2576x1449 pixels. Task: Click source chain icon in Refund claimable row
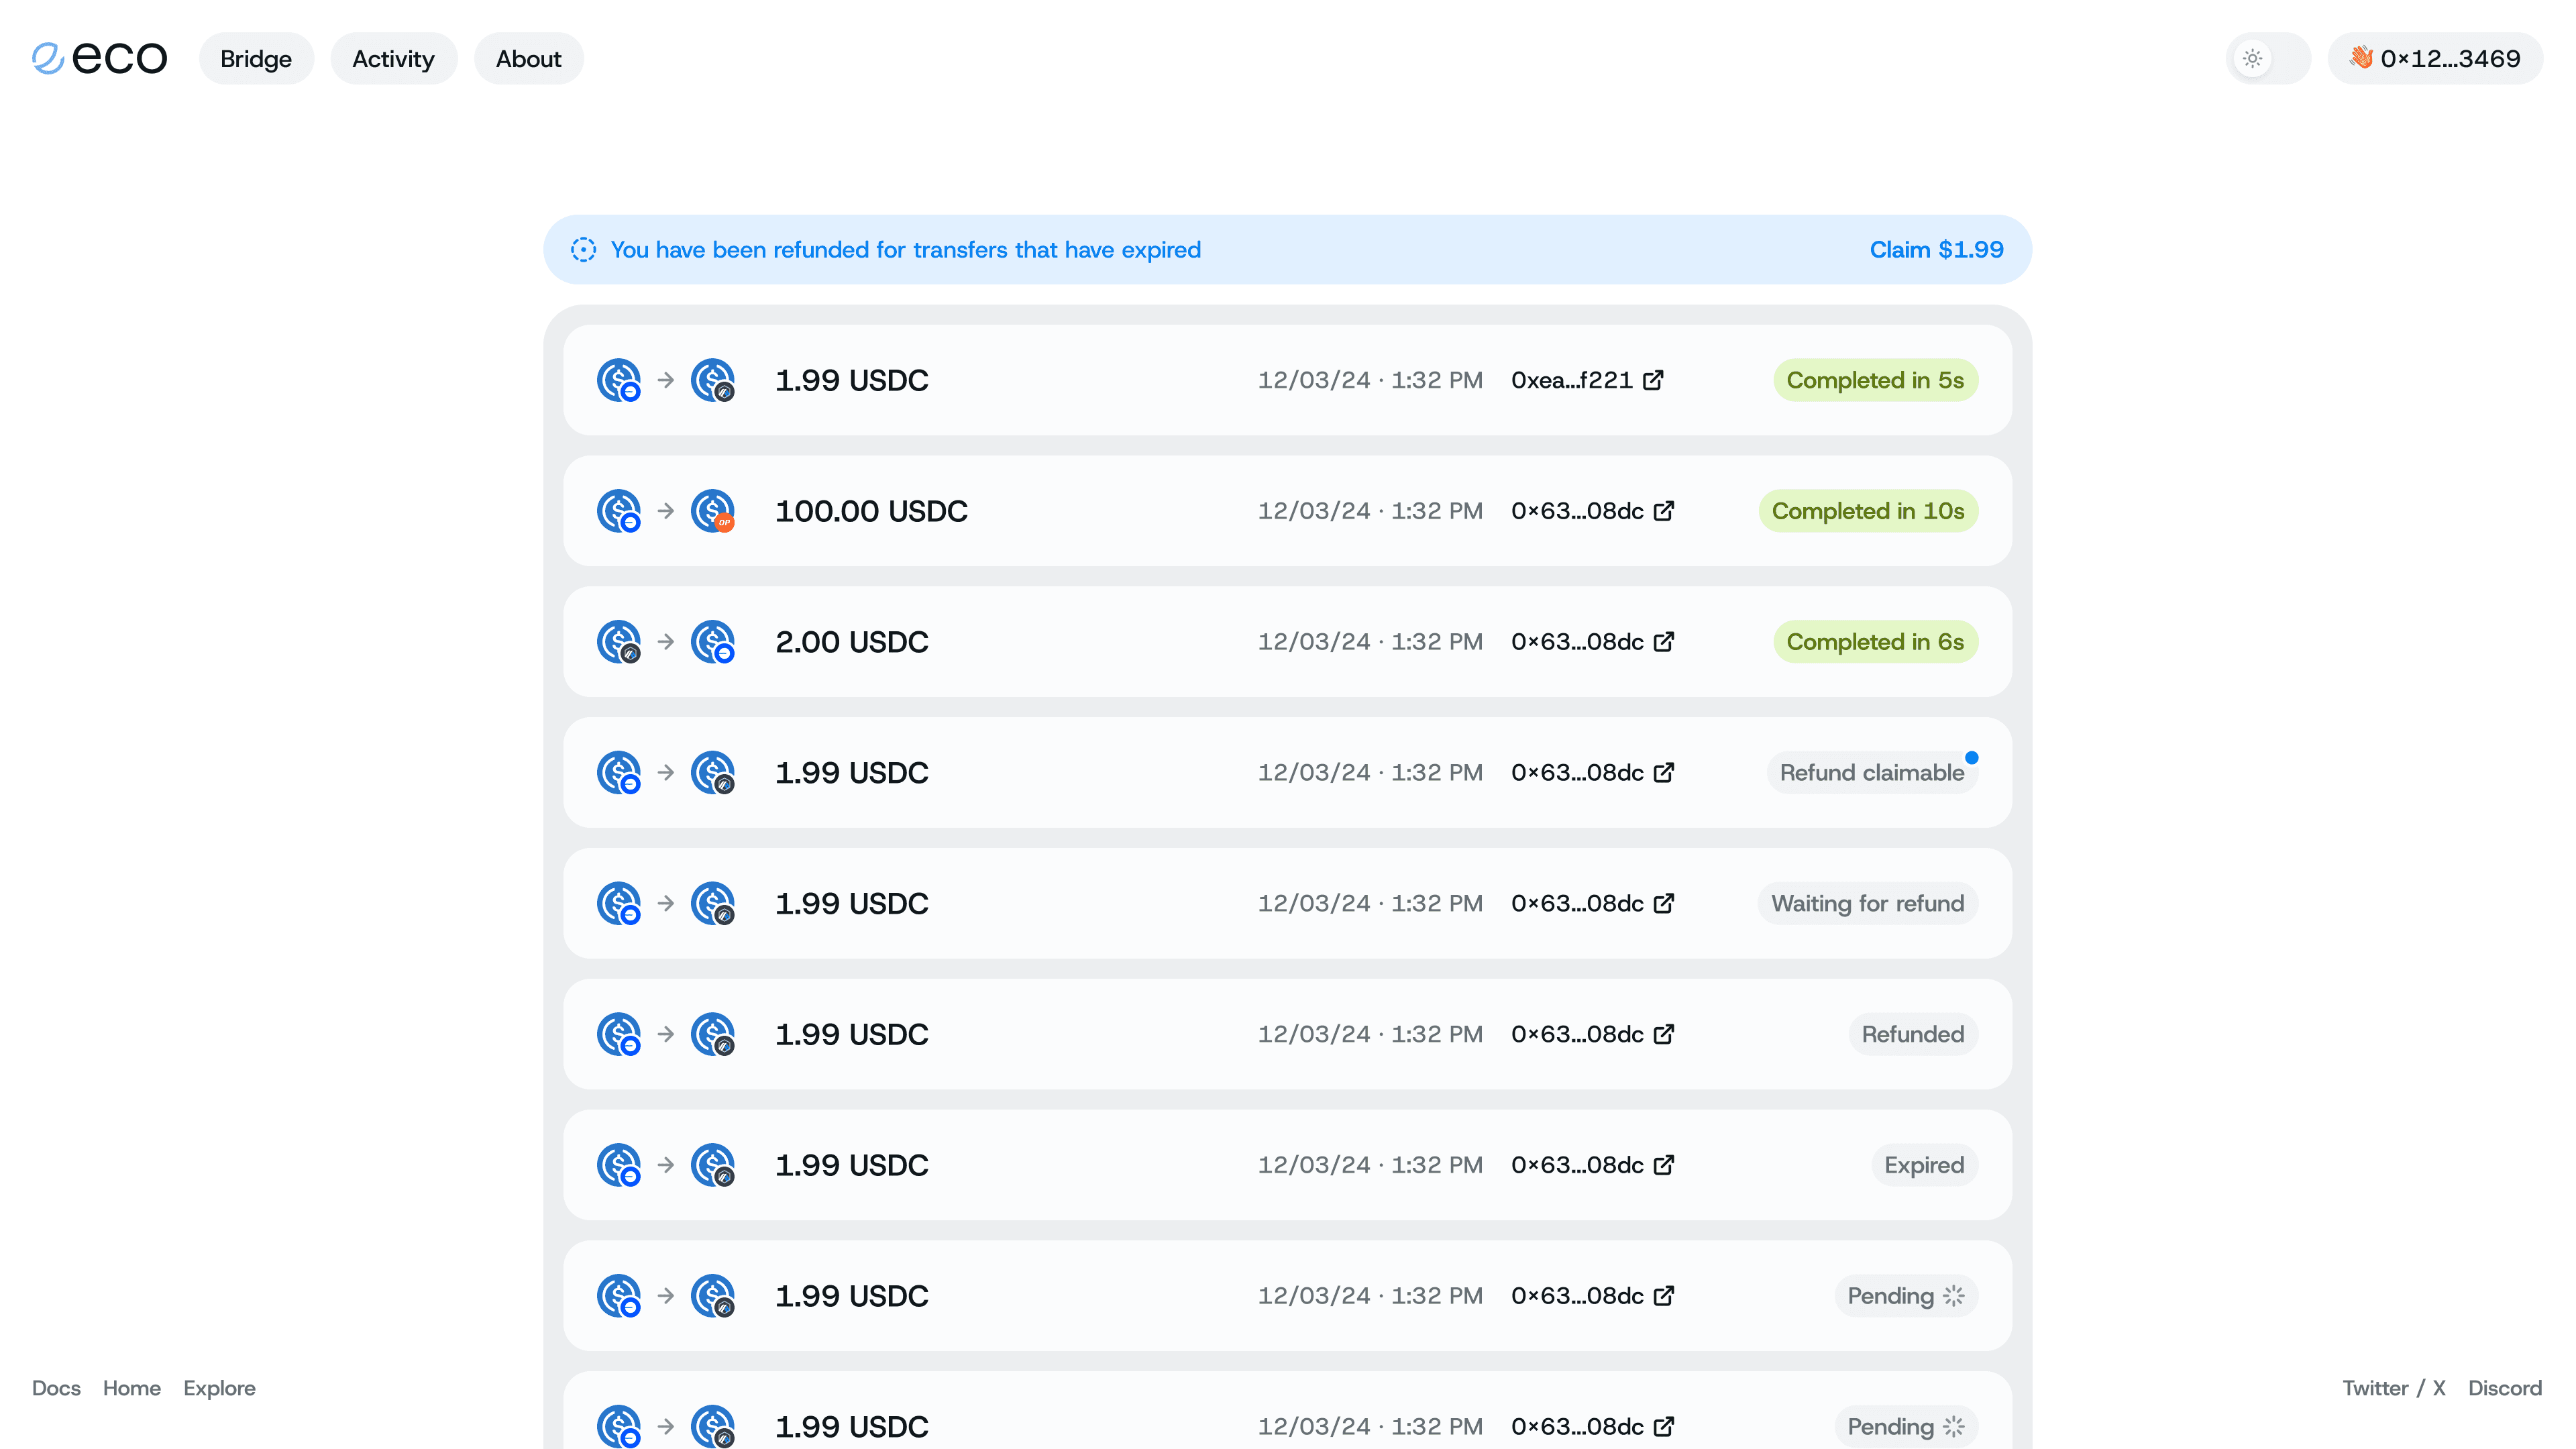coord(619,773)
